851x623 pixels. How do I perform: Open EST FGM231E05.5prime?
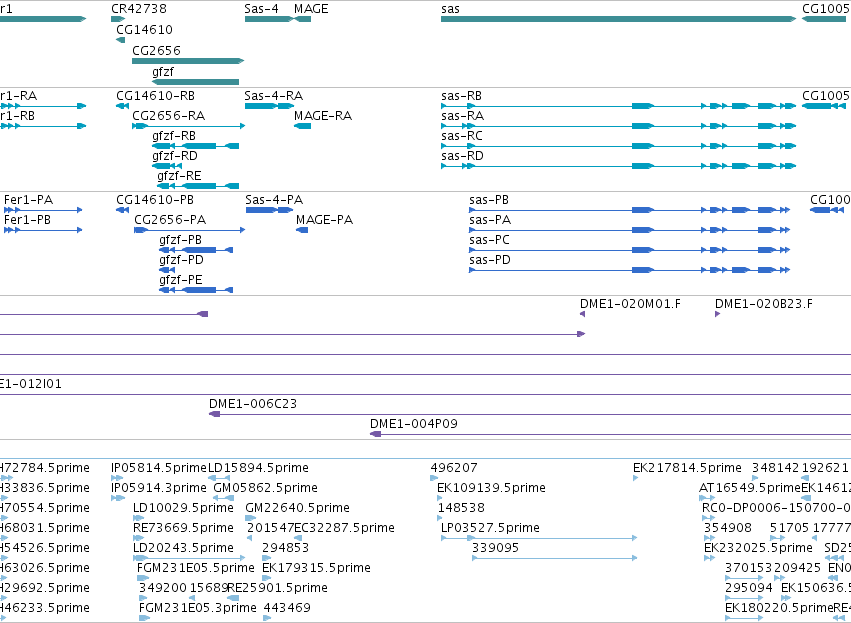point(196,568)
